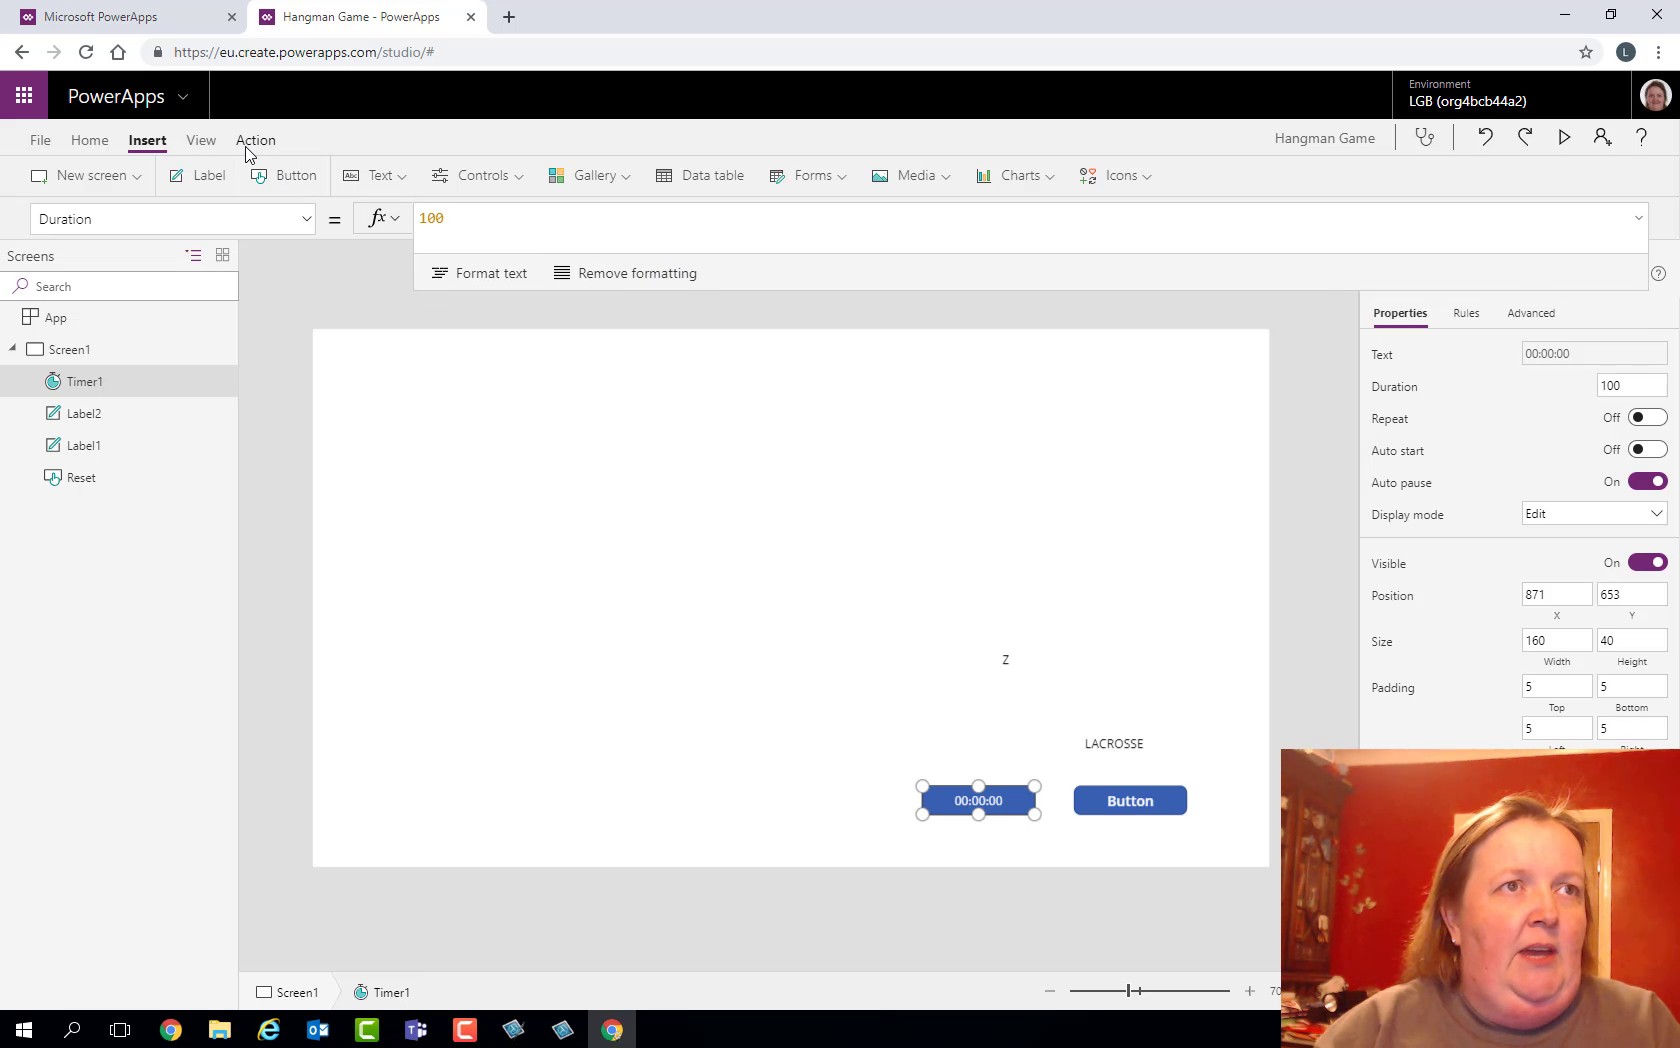Open the Gallery dropdown
The width and height of the screenshot is (1680, 1048).
click(589, 176)
